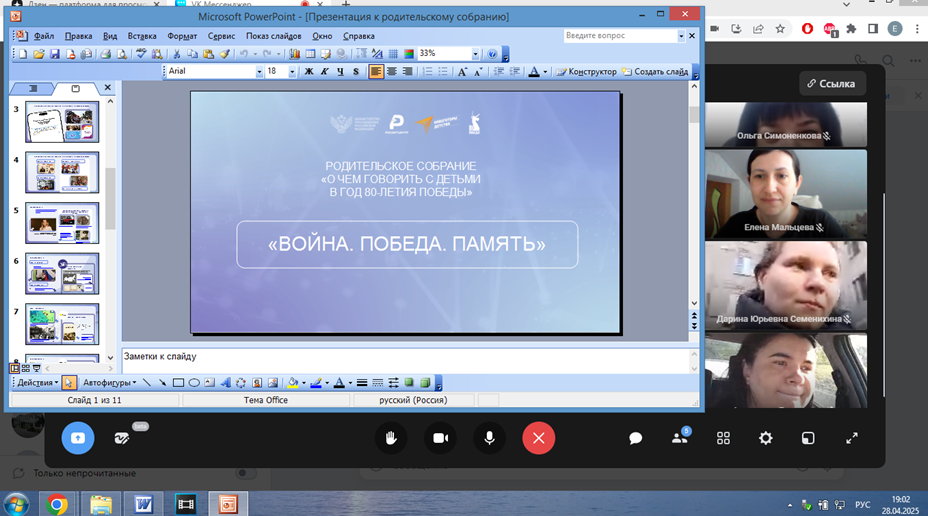Image resolution: width=928 pixels, height=516 pixels.
Task: Open PowerPoint help question-mark icon
Action: (x=492, y=54)
